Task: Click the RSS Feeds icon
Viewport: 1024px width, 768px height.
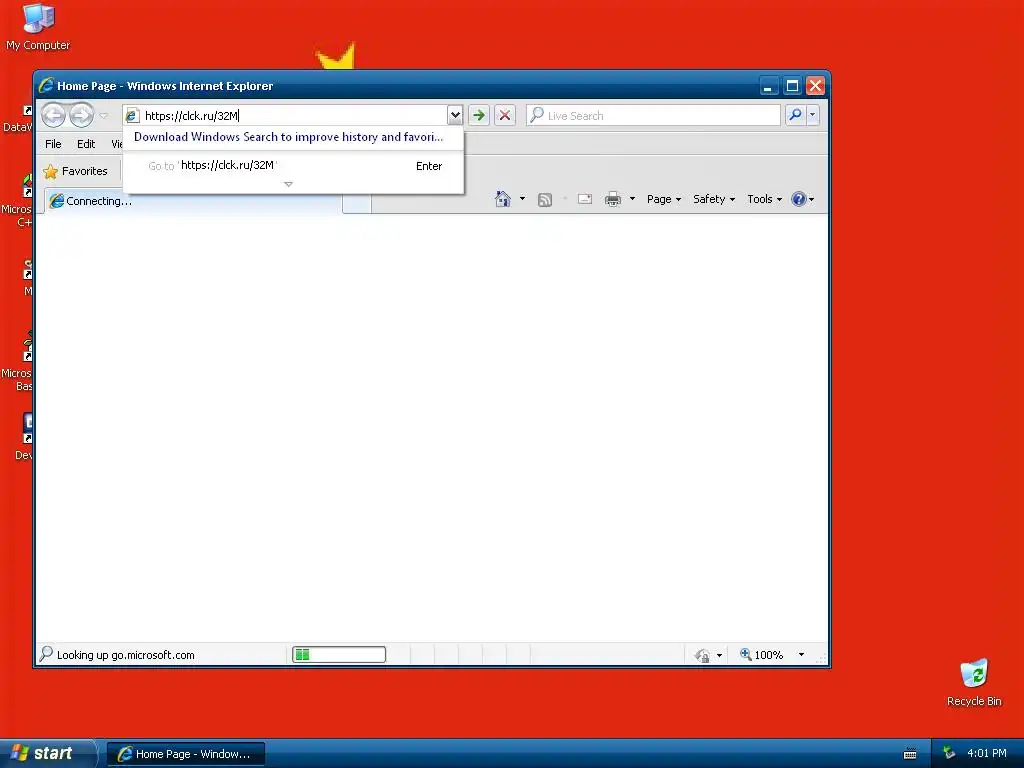Action: click(x=545, y=200)
